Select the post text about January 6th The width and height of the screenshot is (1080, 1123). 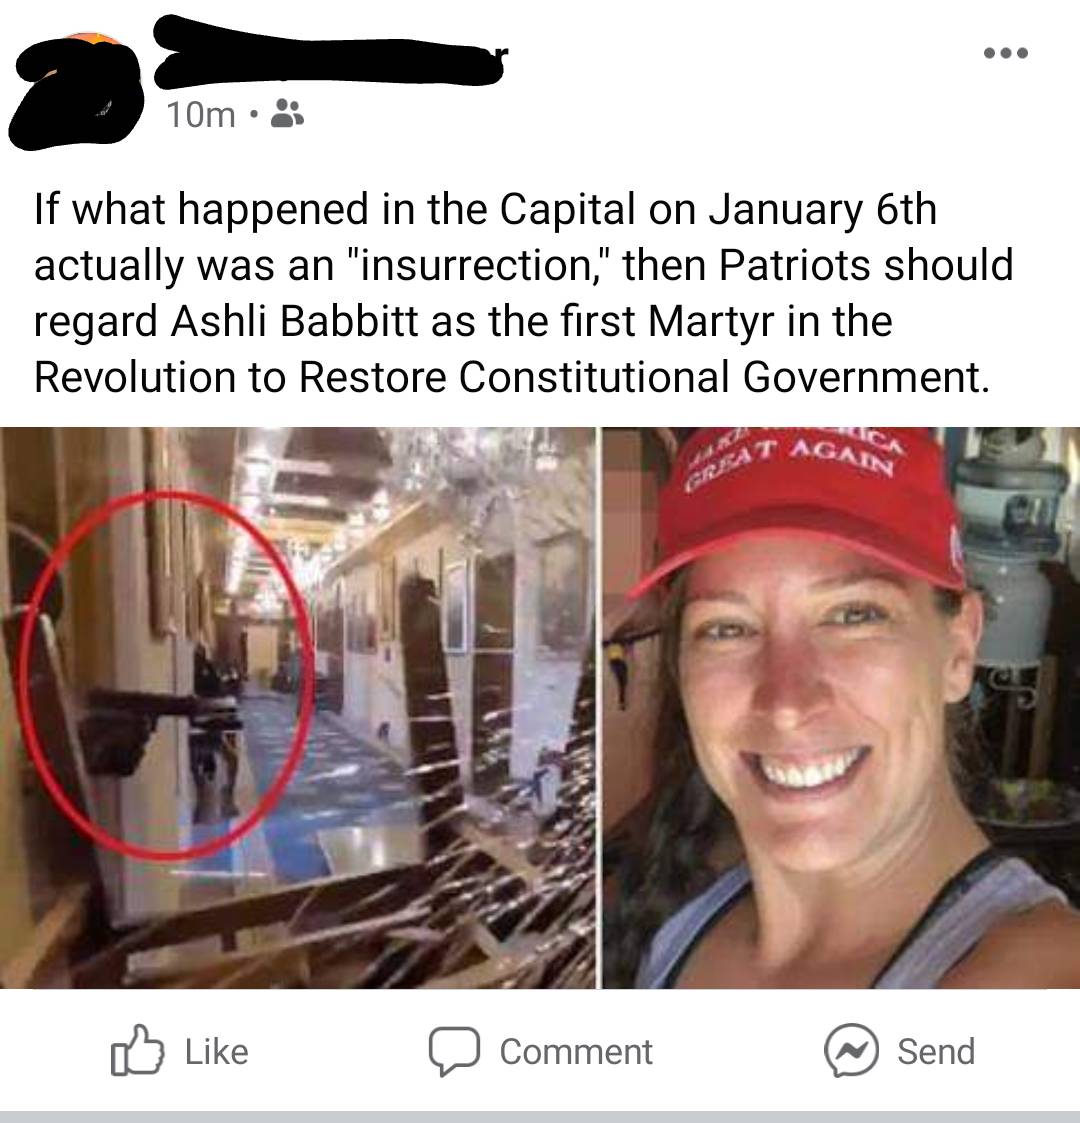(x=523, y=293)
